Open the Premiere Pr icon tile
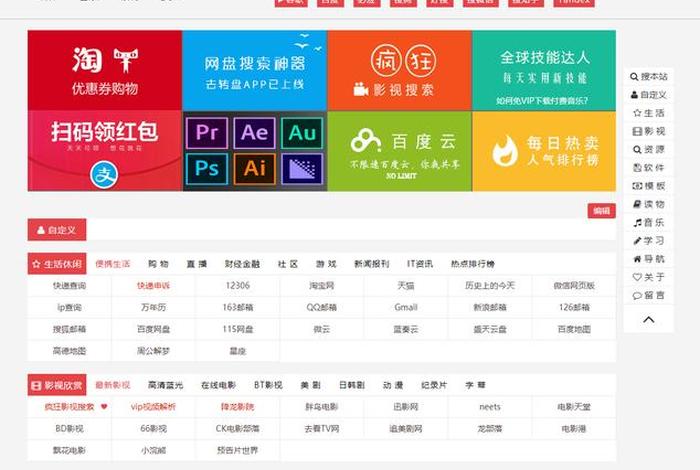 [x=207, y=133]
